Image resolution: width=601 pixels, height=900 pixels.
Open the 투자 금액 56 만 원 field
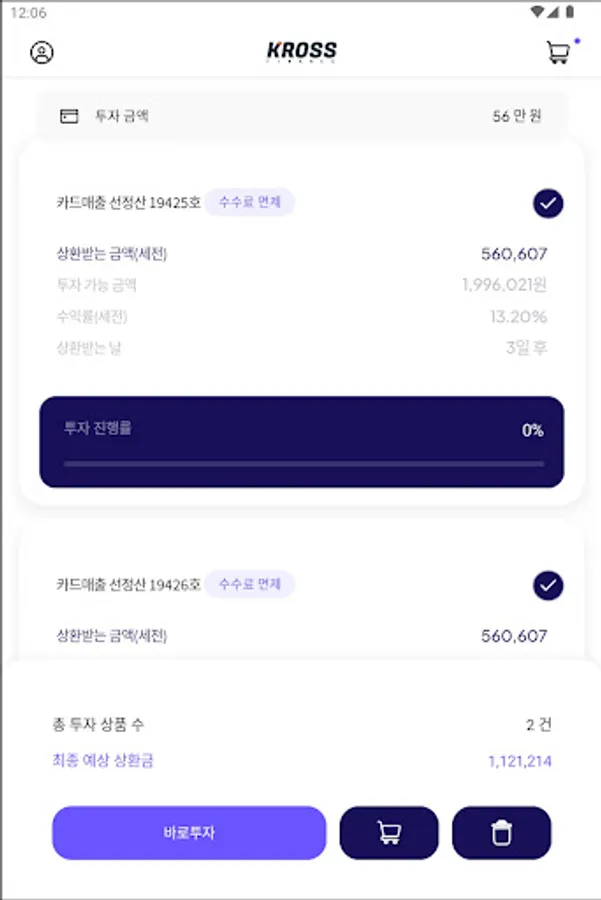[x=300, y=116]
